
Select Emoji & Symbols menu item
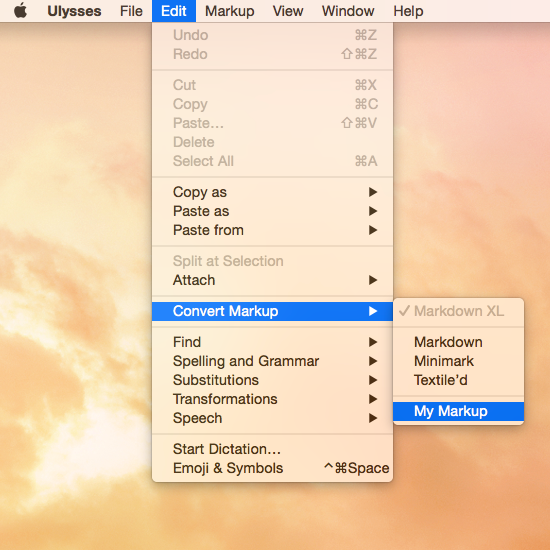273,468
